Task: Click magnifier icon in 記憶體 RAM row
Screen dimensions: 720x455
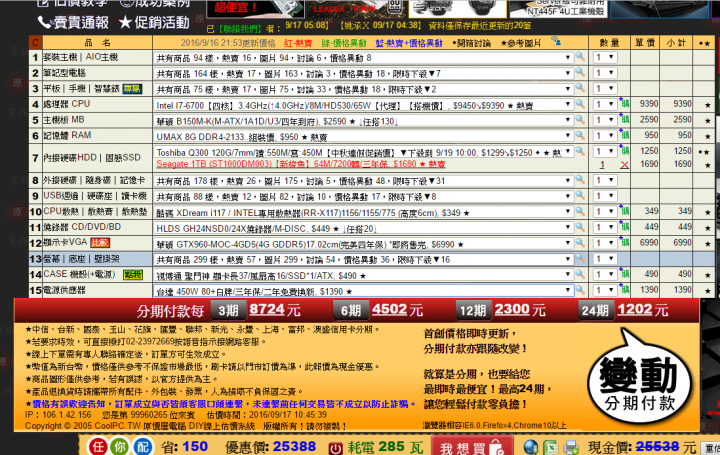Action: click(x=580, y=135)
